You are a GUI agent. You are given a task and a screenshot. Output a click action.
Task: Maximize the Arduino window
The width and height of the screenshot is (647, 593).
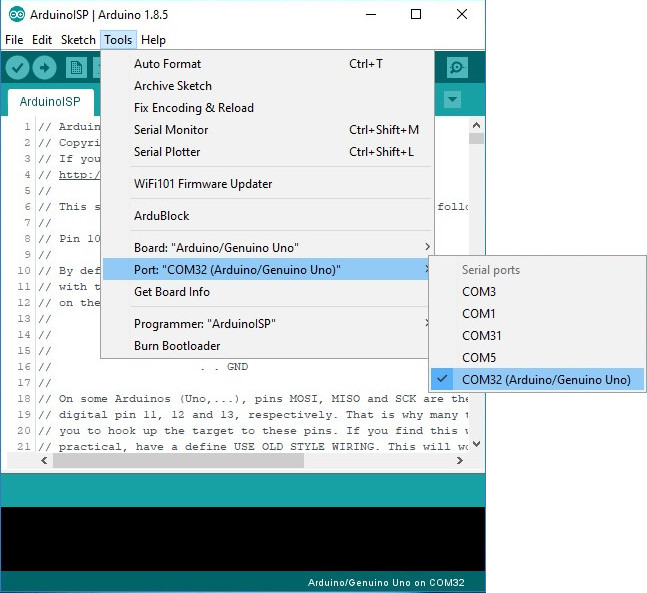416,14
